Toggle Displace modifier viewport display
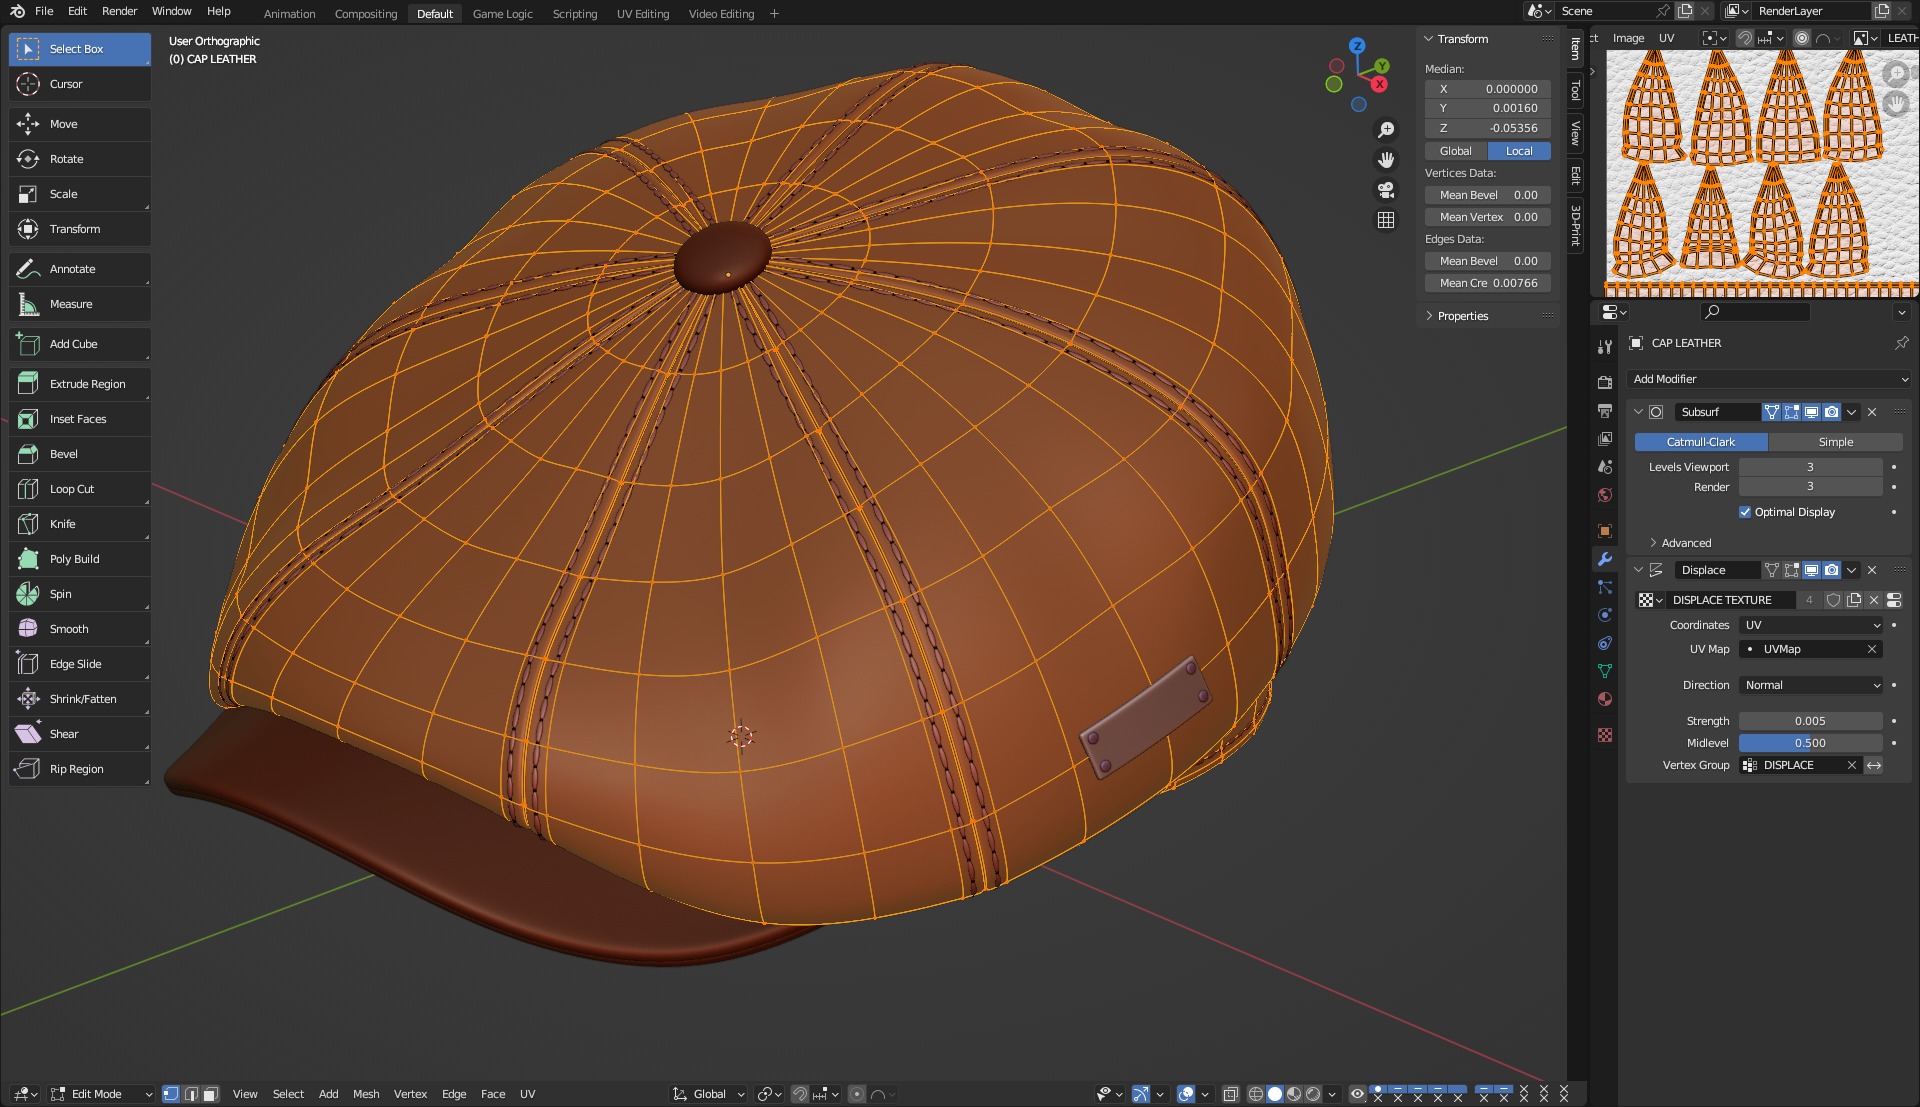 (1811, 570)
